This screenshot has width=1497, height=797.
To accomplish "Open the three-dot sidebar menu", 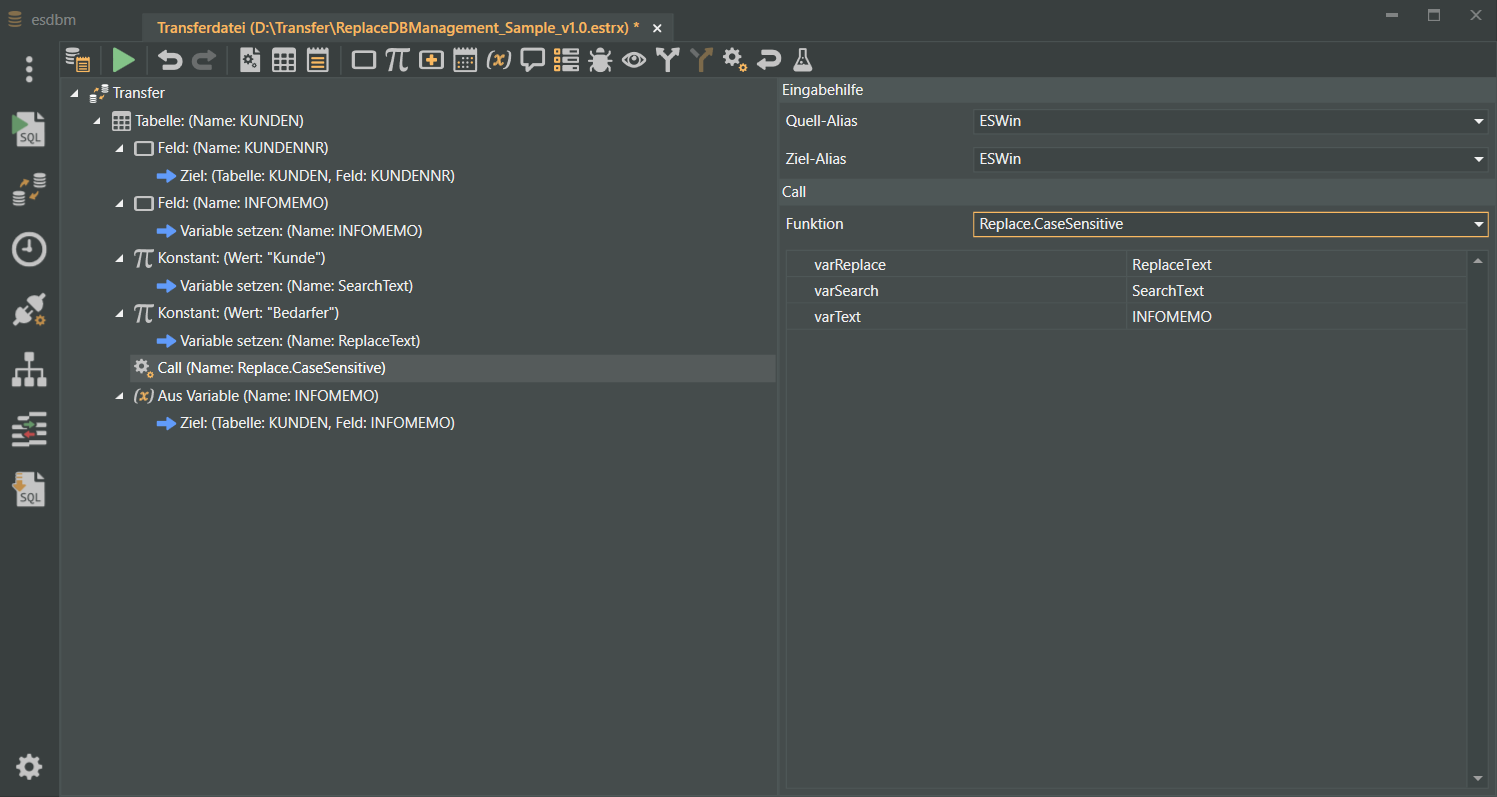I will 29,69.
